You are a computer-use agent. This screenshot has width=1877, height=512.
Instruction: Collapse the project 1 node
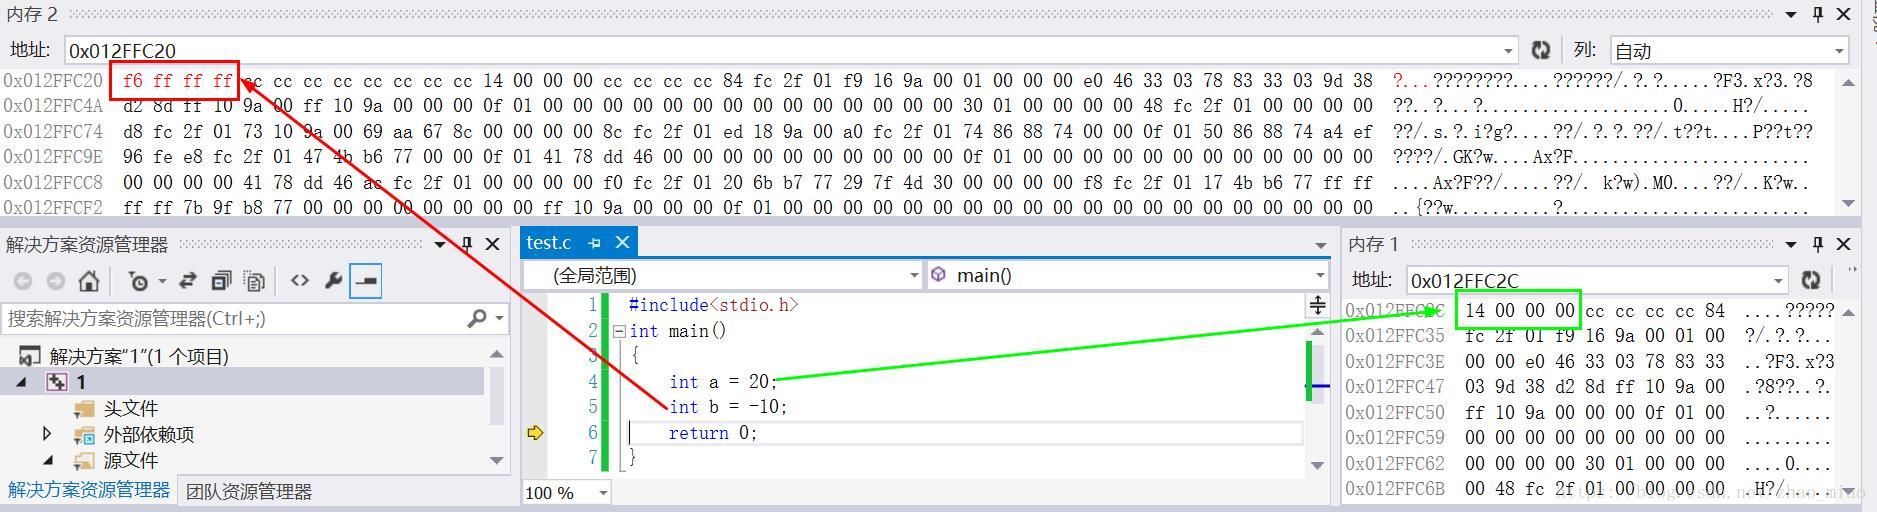coord(21,382)
